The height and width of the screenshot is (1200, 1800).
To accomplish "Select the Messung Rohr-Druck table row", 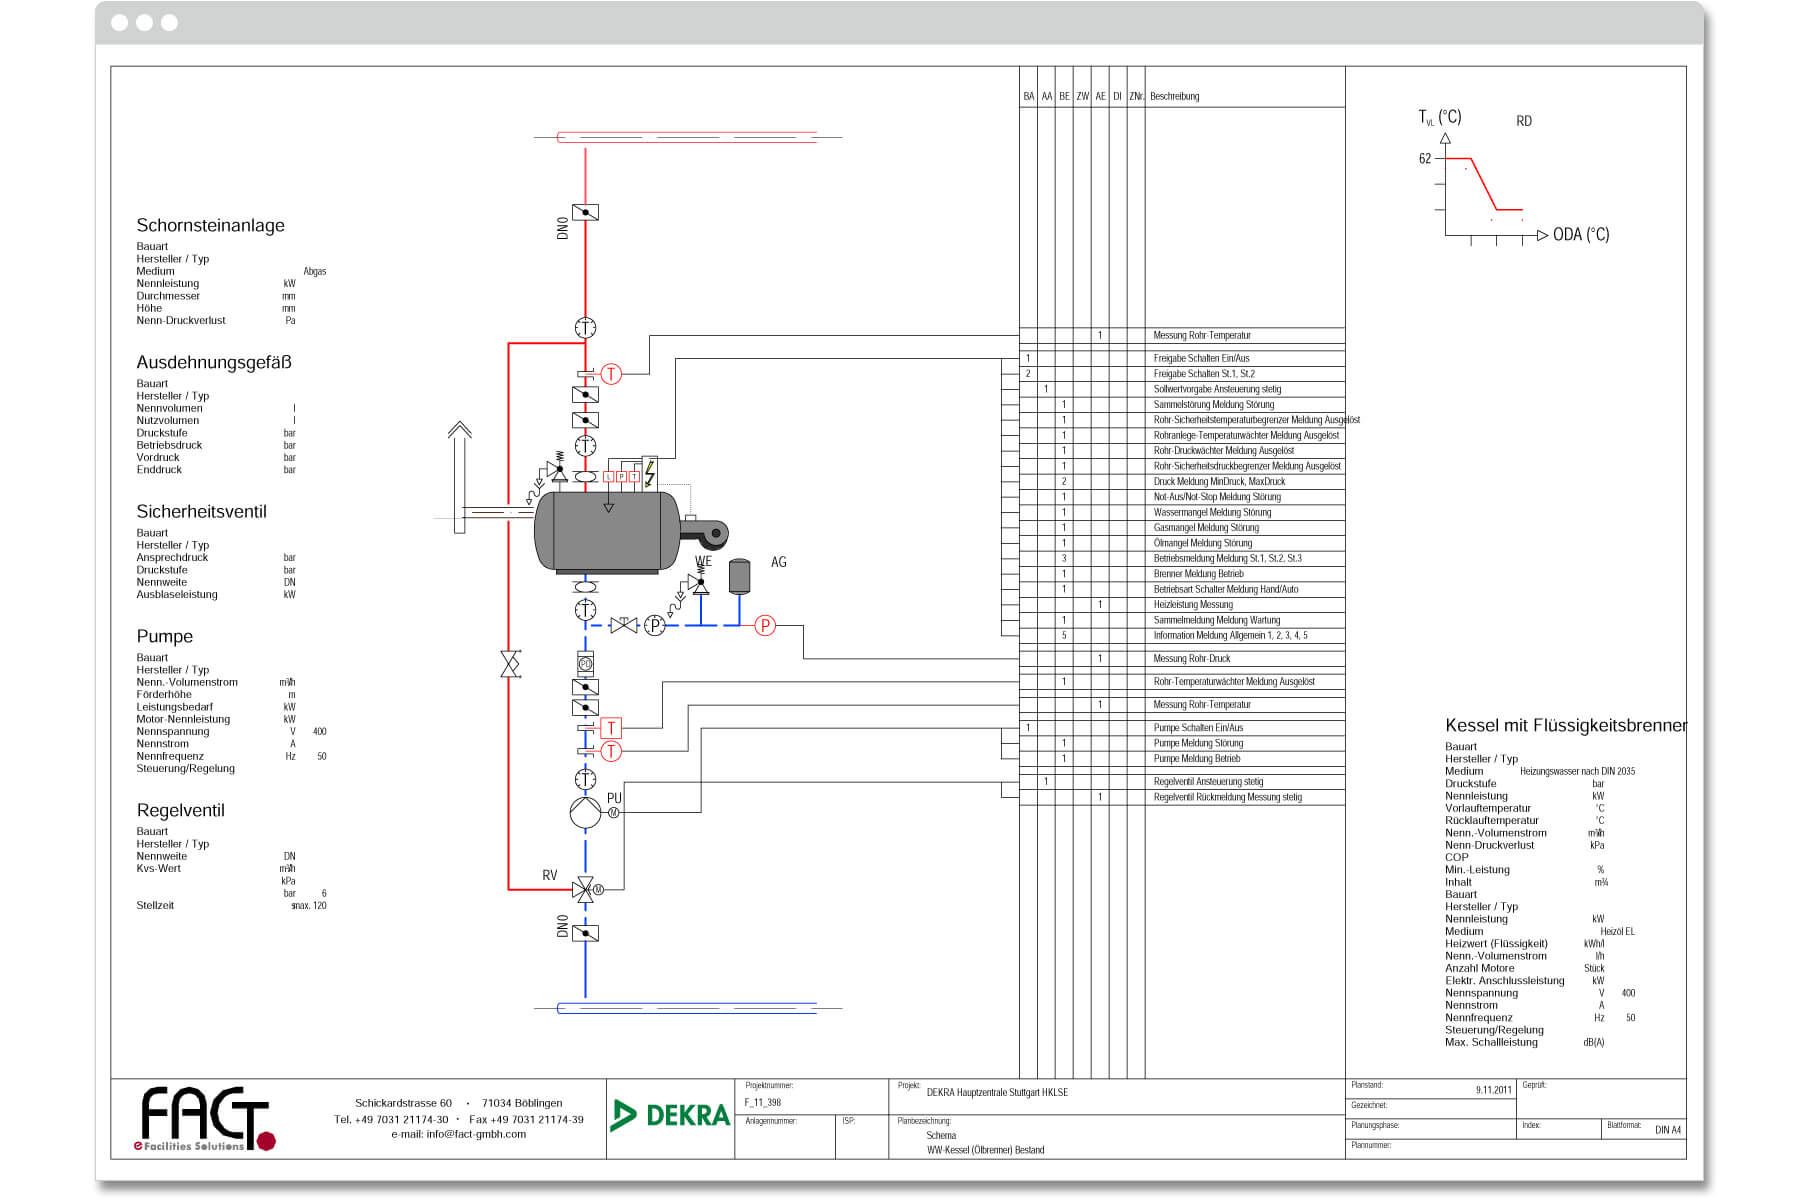I will (x=1191, y=659).
